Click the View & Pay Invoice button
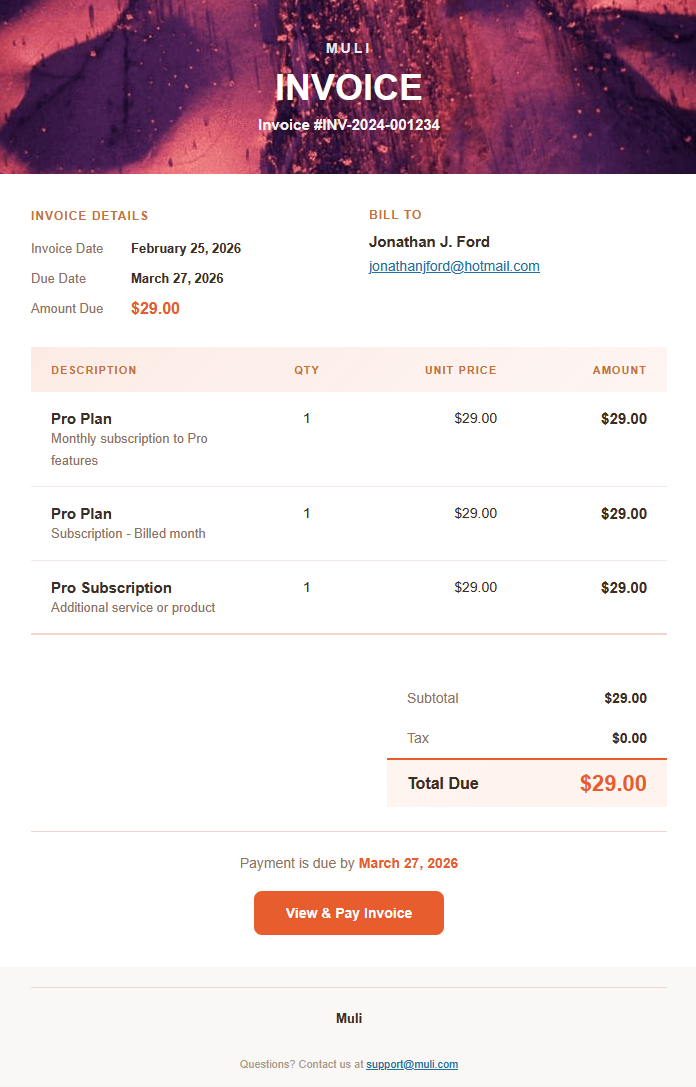 [x=348, y=913]
